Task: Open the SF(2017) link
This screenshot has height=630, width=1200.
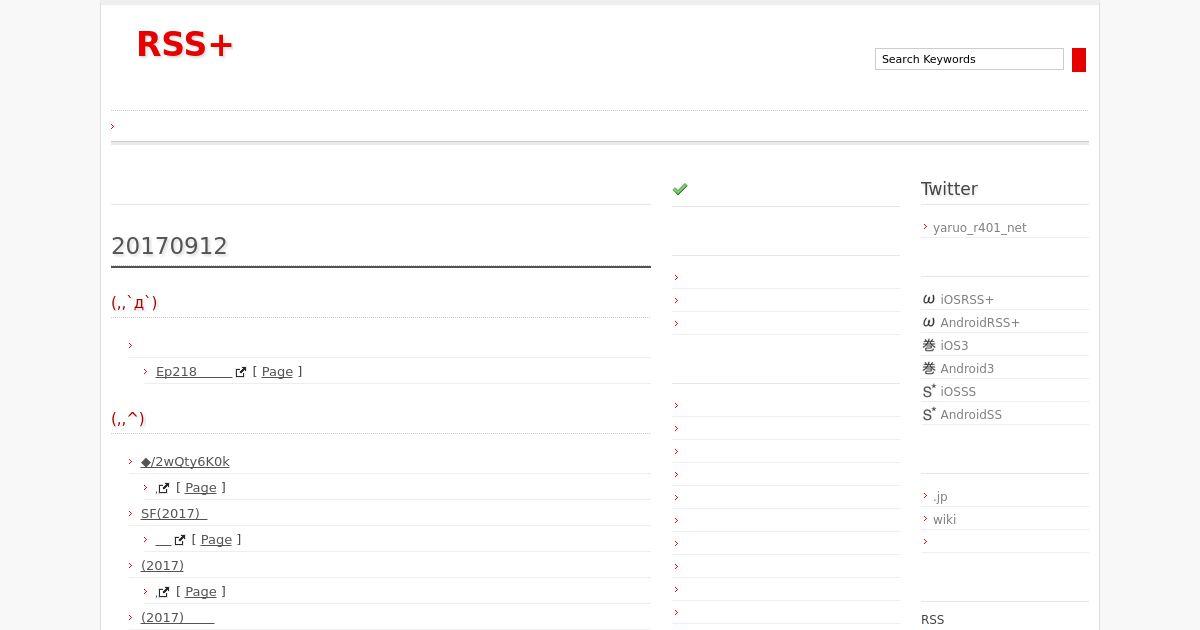Action: 173,514
